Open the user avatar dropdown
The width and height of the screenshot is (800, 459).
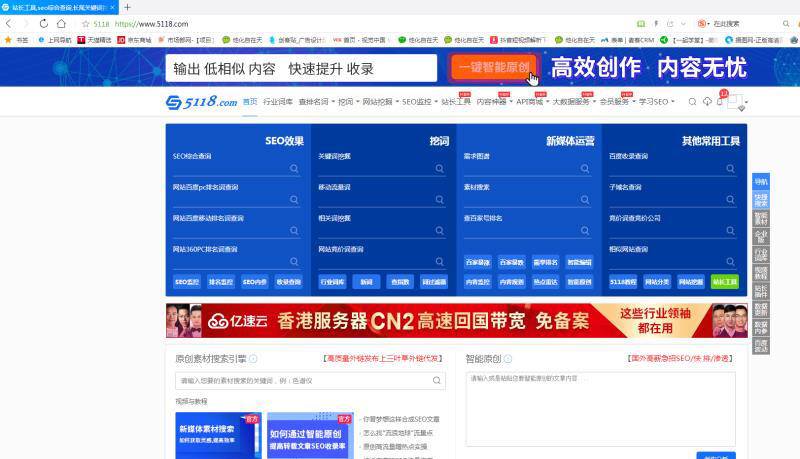[x=737, y=102]
